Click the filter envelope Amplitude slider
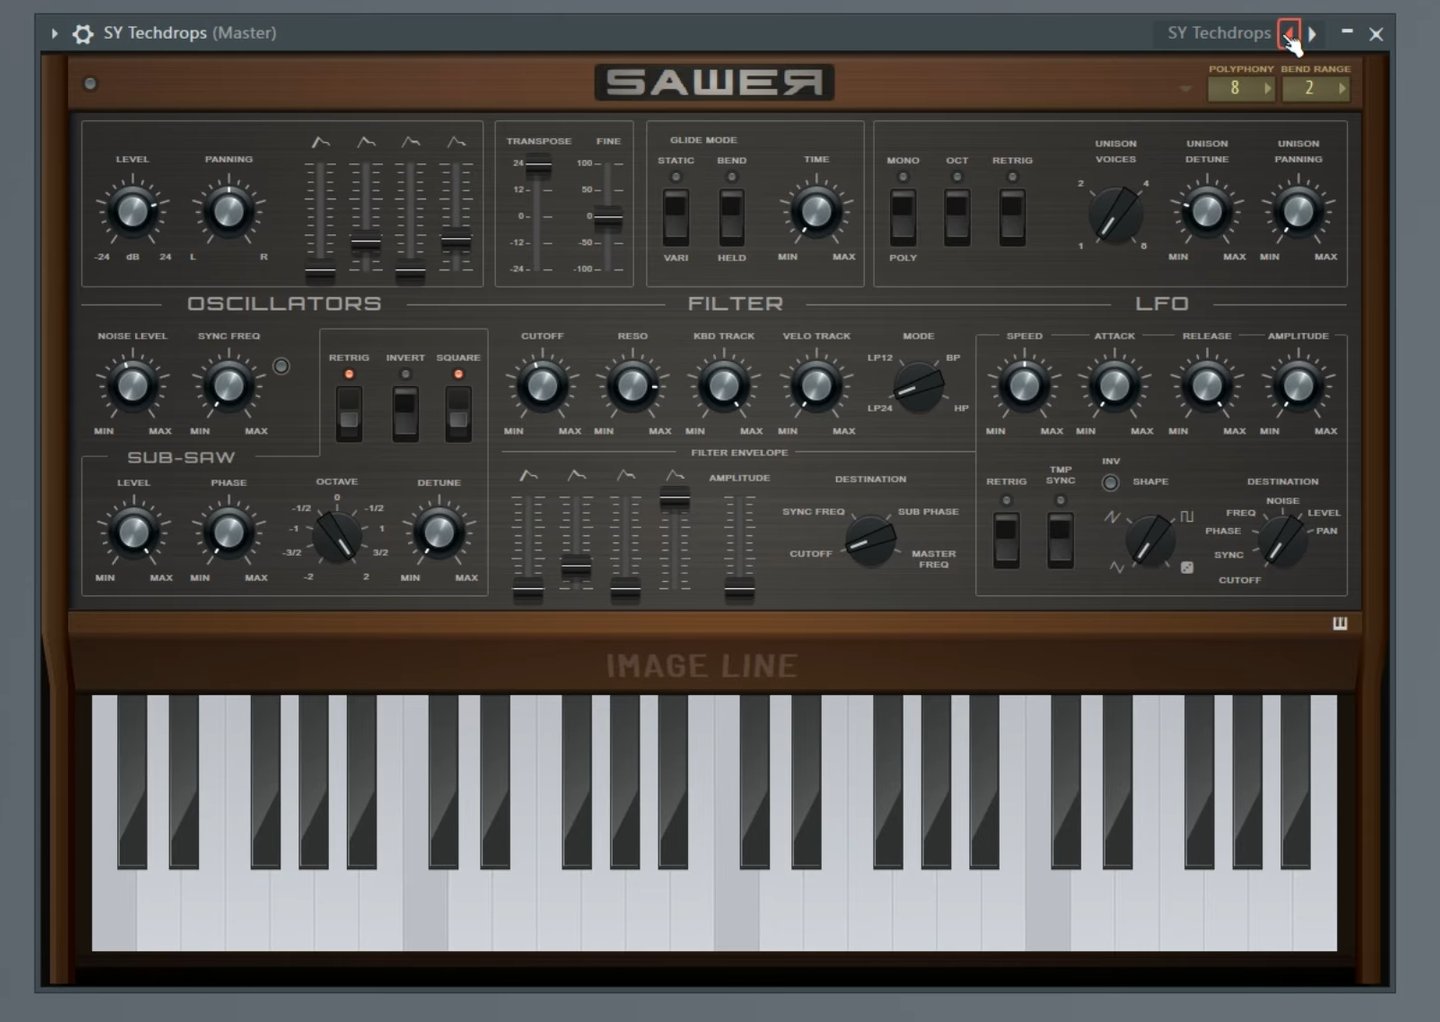Screen dimensions: 1440x1022 point(739,545)
